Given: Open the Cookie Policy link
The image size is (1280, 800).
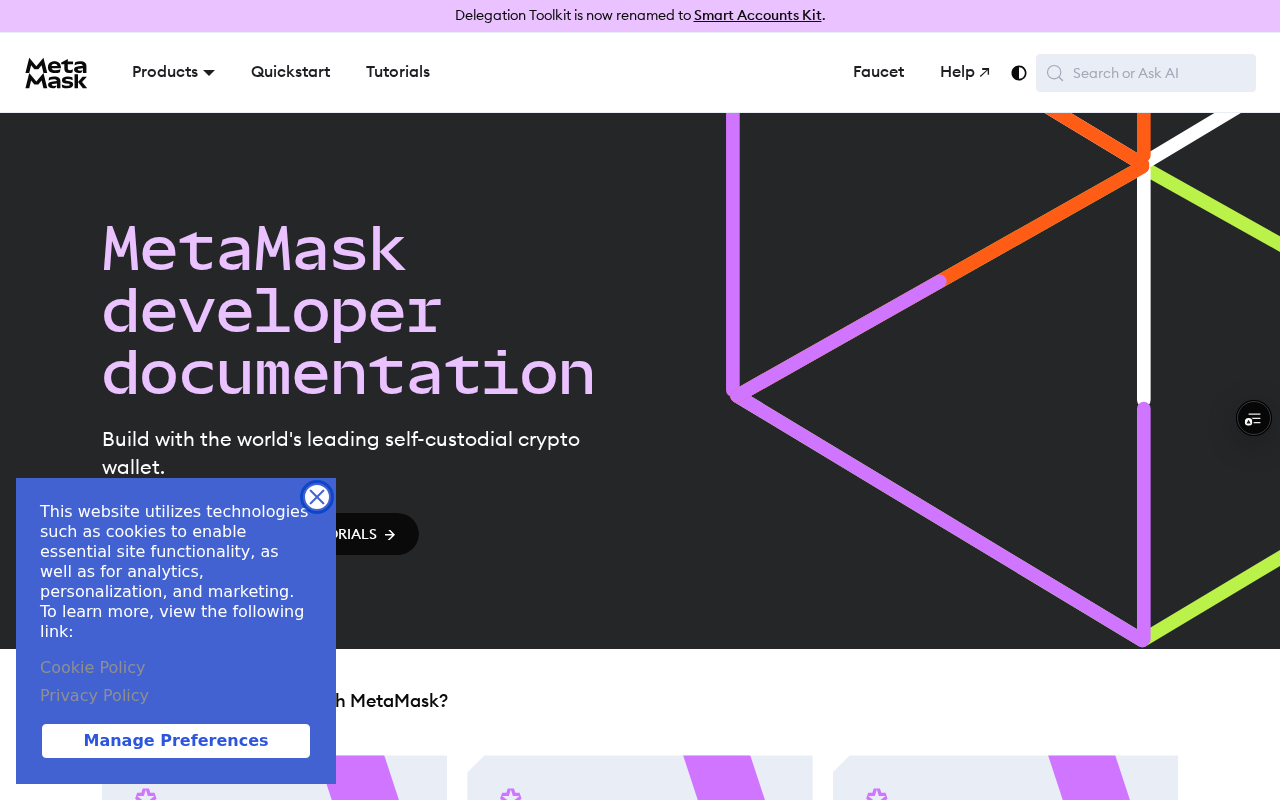Looking at the screenshot, I should click(93, 667).
